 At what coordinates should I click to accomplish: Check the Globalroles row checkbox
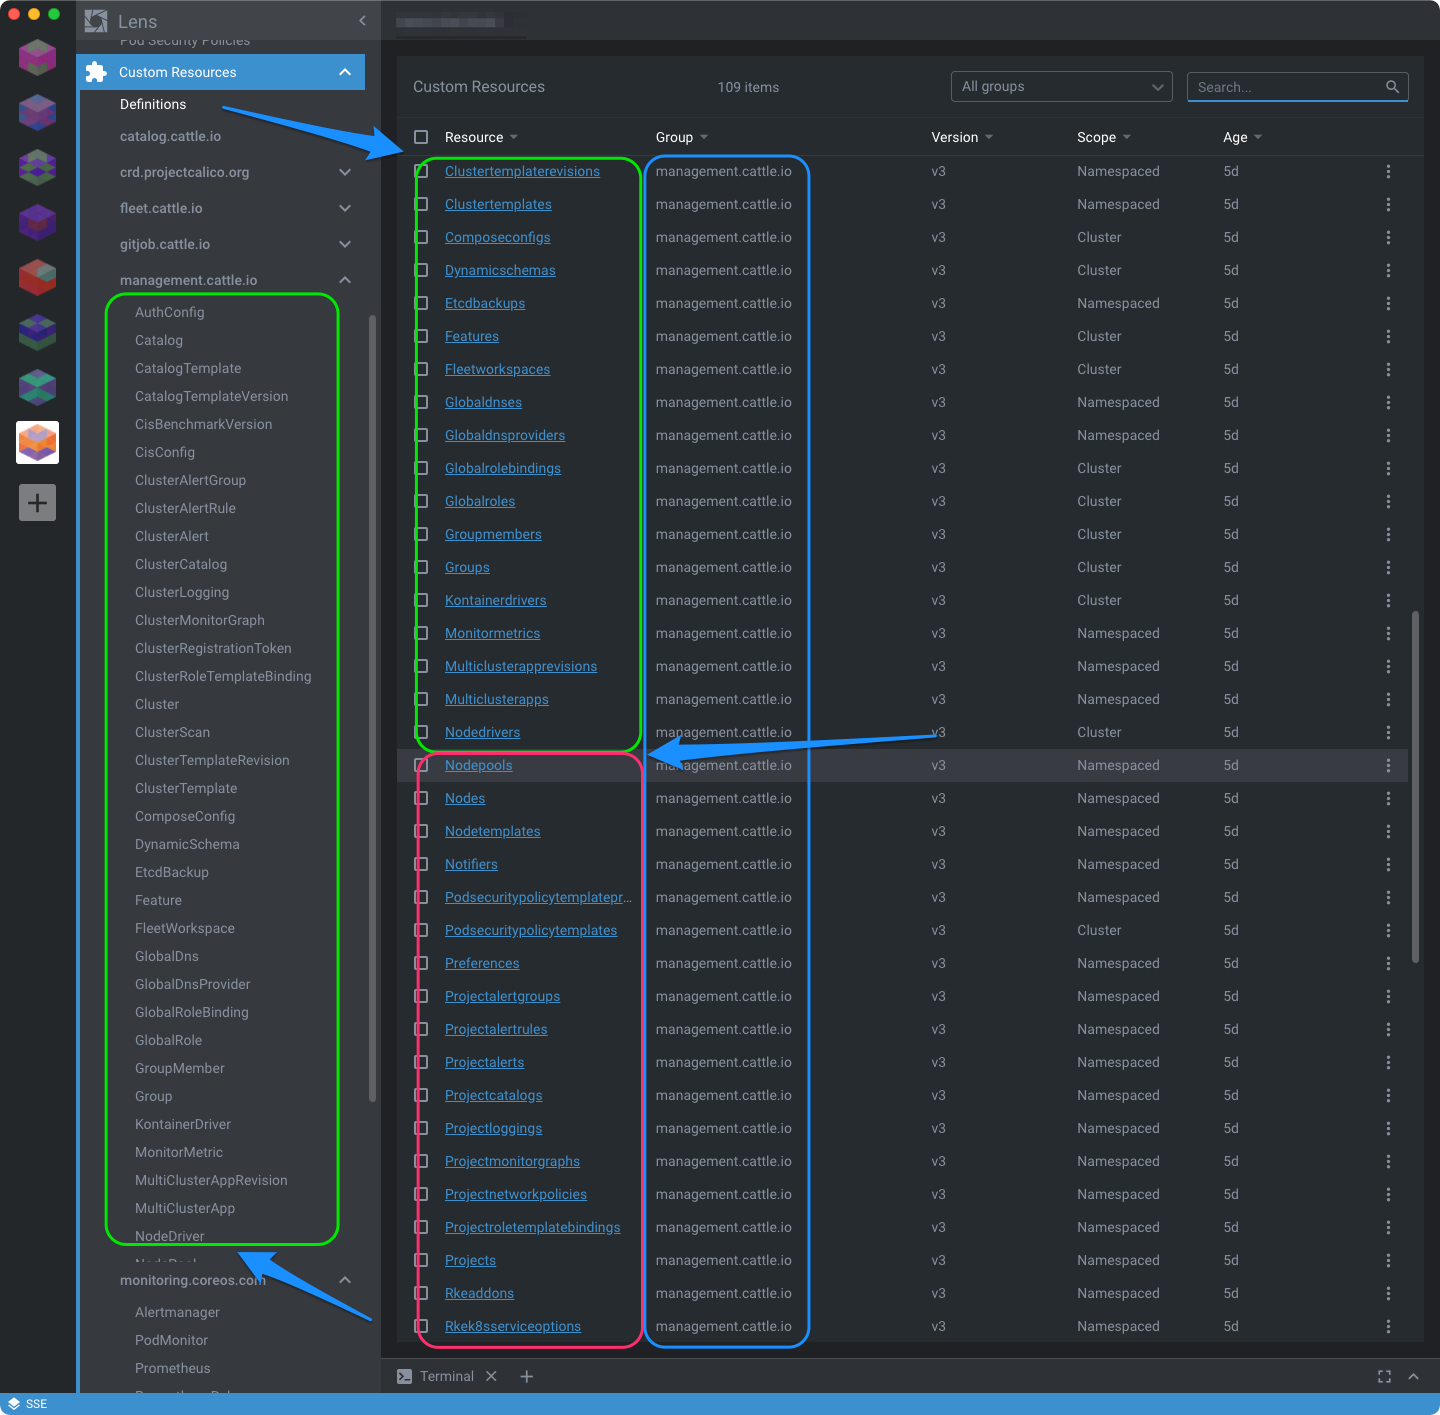[421, 501]
